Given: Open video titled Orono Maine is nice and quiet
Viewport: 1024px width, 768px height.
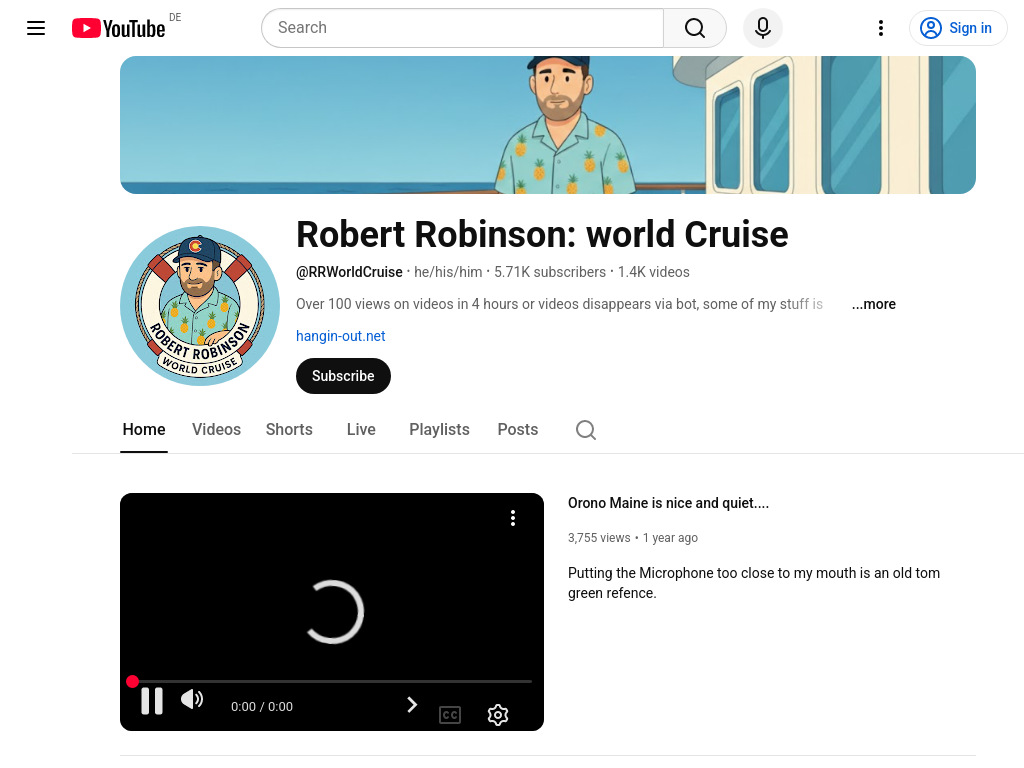Looking at the screenshot, I should [668, 503].
